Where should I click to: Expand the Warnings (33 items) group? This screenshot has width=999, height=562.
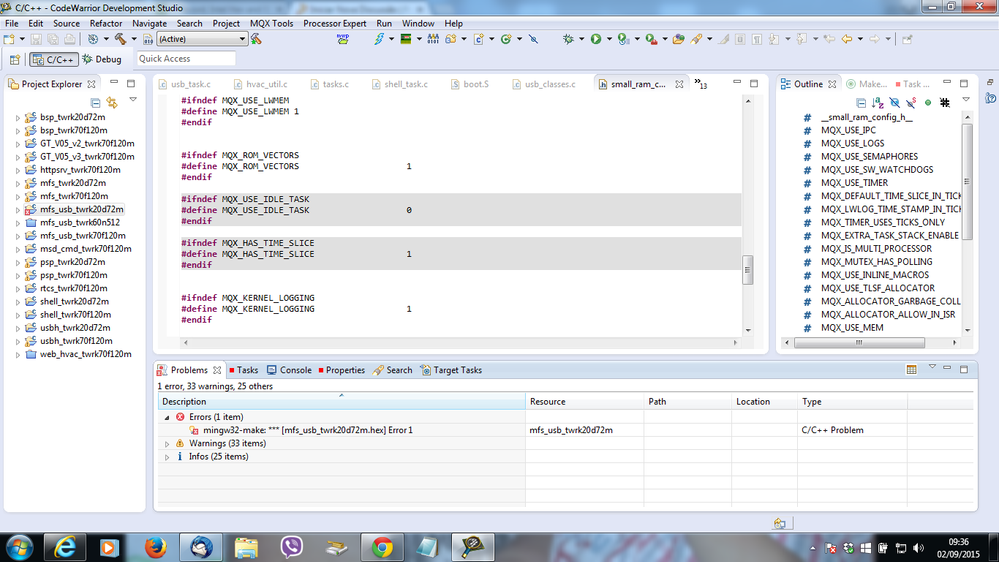(x=167, y=443)
